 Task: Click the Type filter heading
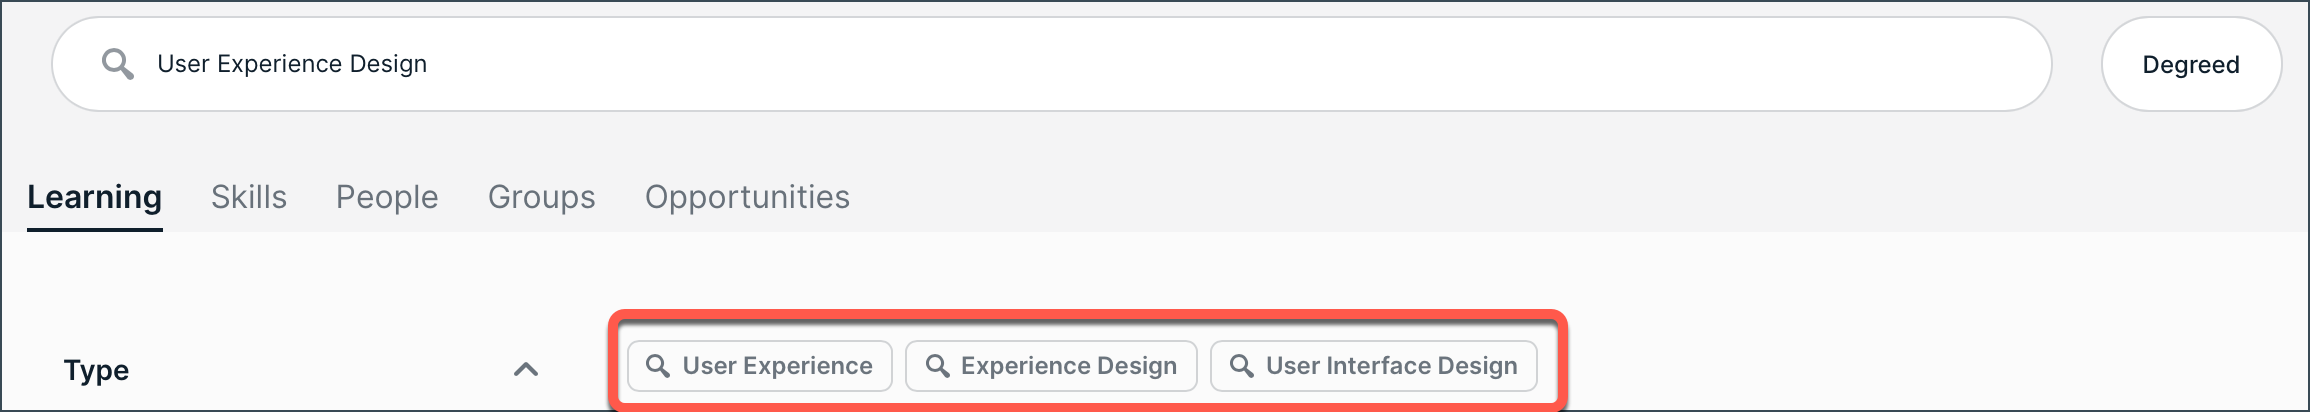[x=97, y=370]
